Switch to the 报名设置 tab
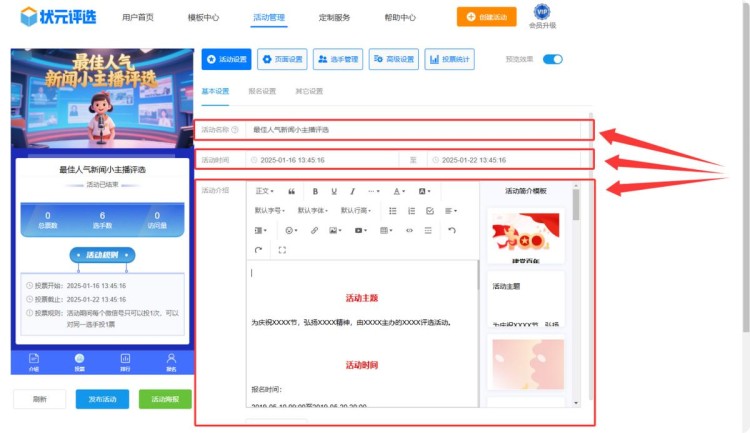Viewport: 750px width, 433px height. 262,91
